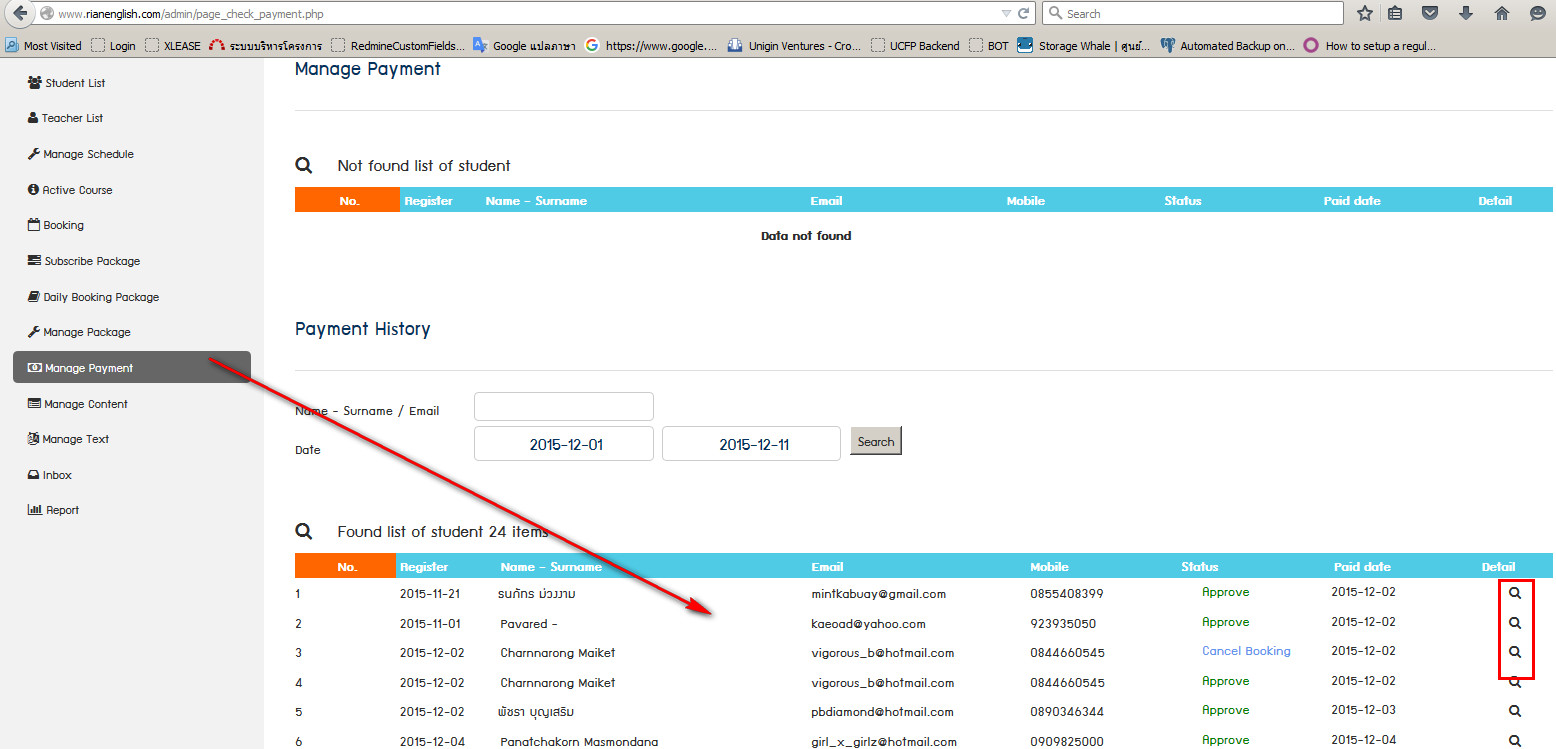Open the downloads arrow icon

pos(1466,14)
